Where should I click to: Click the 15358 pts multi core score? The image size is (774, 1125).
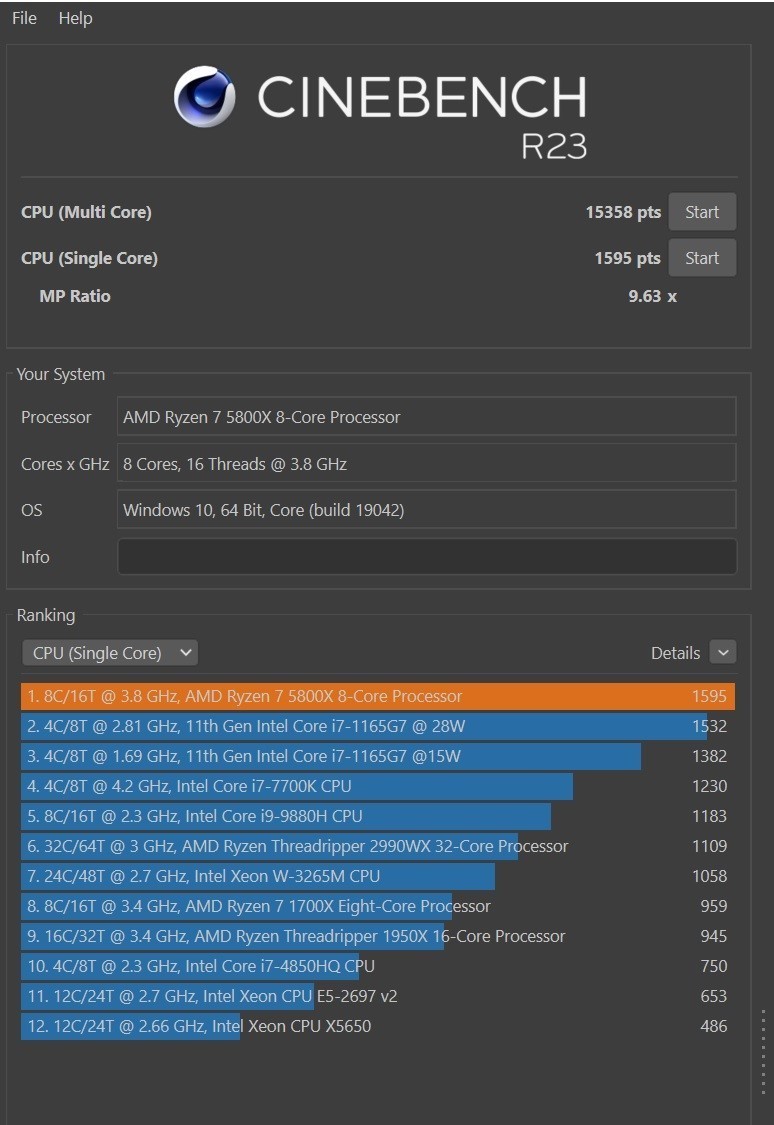coord(623,212)
